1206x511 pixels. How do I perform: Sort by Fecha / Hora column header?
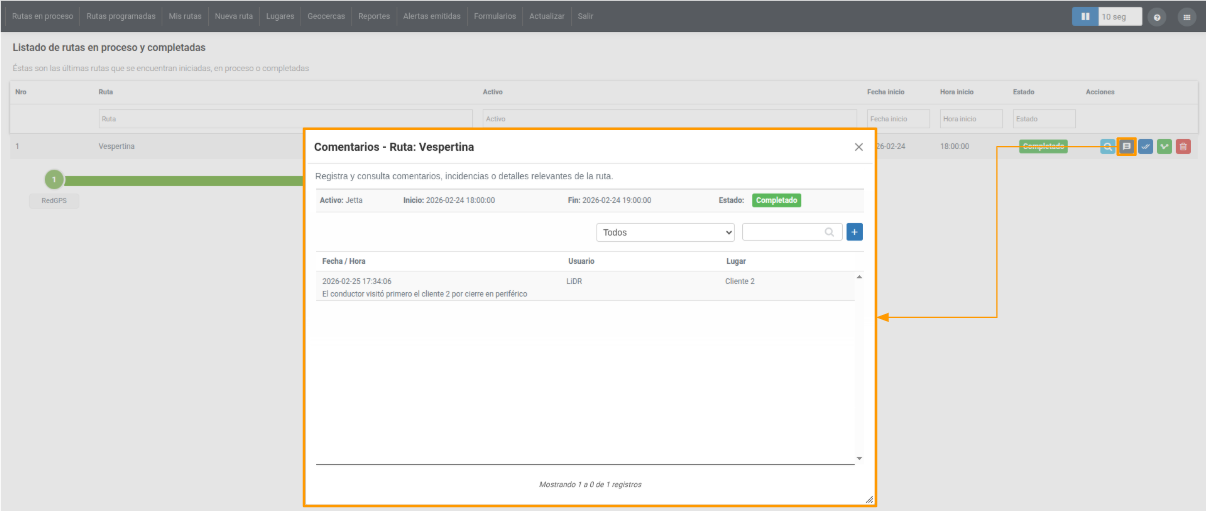(x=343, y=261)
